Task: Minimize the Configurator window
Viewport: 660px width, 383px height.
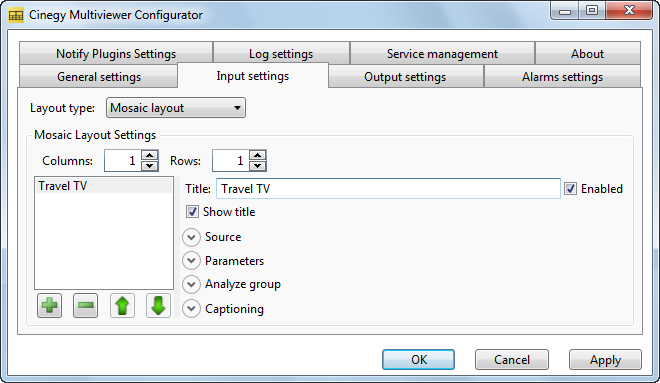Action: pos(564,11)
